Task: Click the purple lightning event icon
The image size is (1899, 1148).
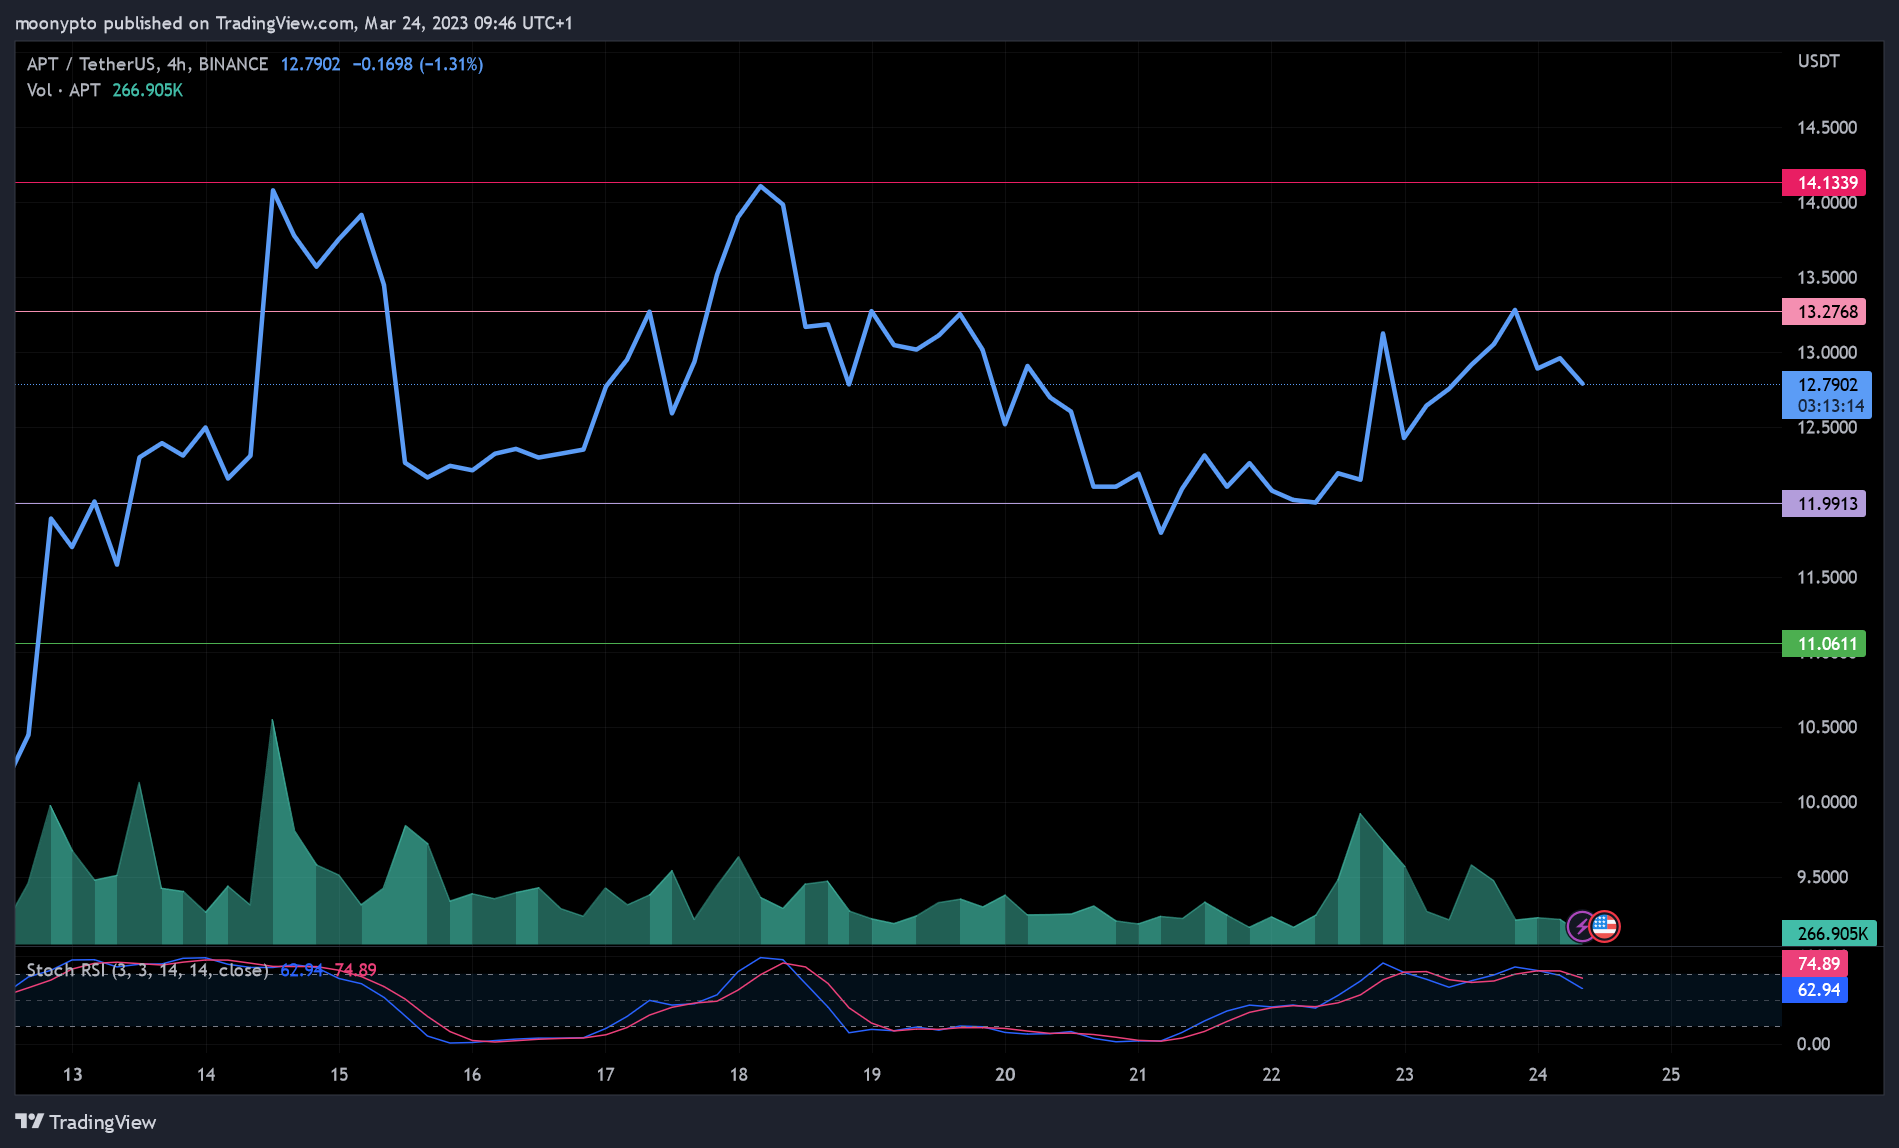Action: pyautogui.click(x=1581, y=927)
